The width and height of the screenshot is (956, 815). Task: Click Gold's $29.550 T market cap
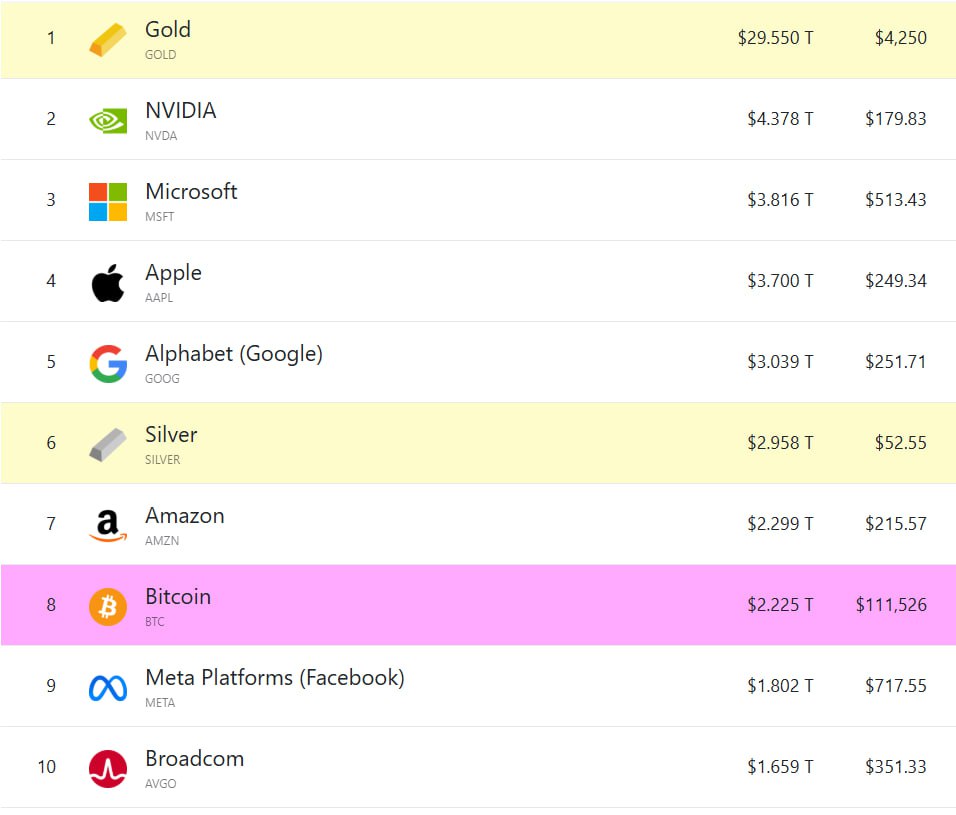pos(775,39)
